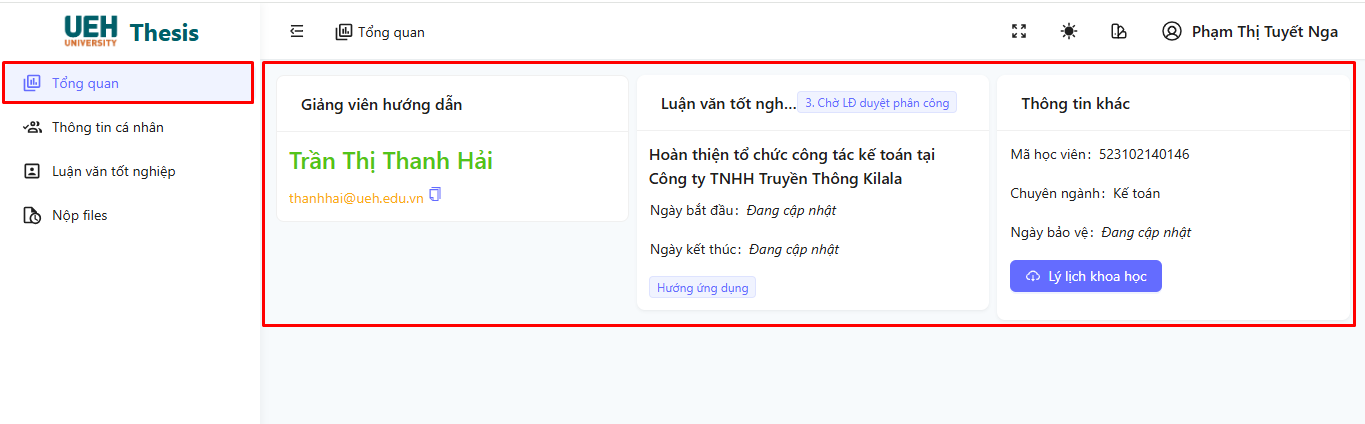This screenshot has width=1365, height=424.
Task: Open the Nộp files menu item
Action: click(x=80, y=215)
